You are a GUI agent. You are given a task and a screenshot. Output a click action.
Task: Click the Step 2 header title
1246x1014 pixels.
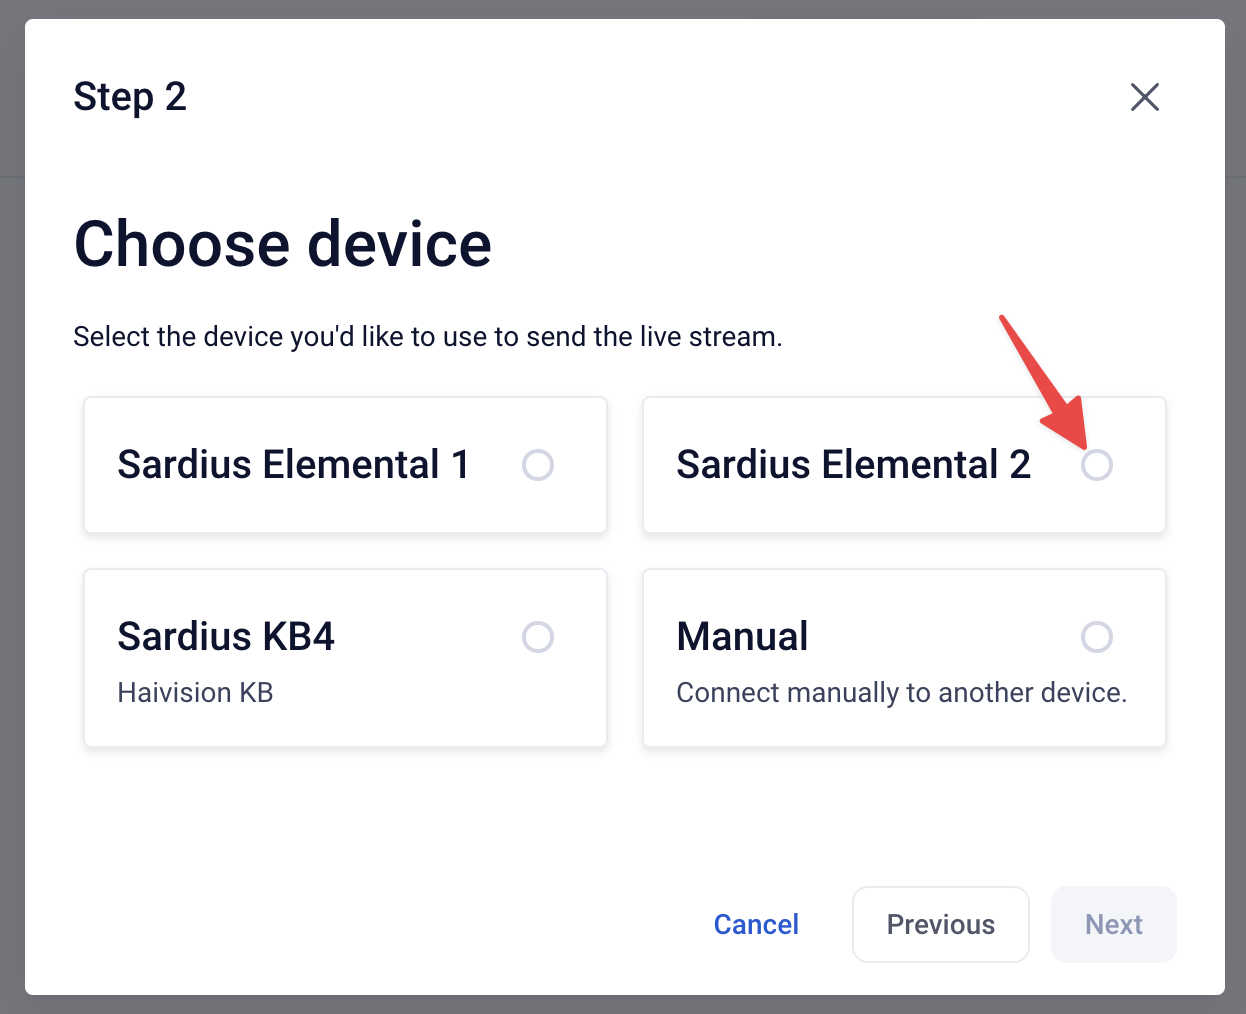130,98
